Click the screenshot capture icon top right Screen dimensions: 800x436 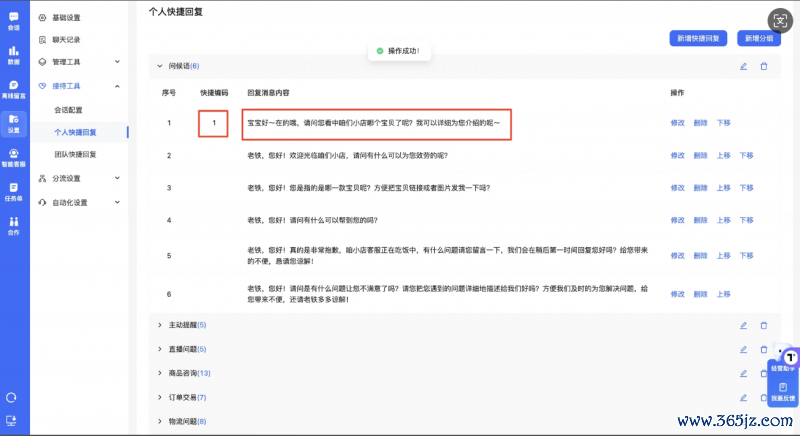[780, 21]
